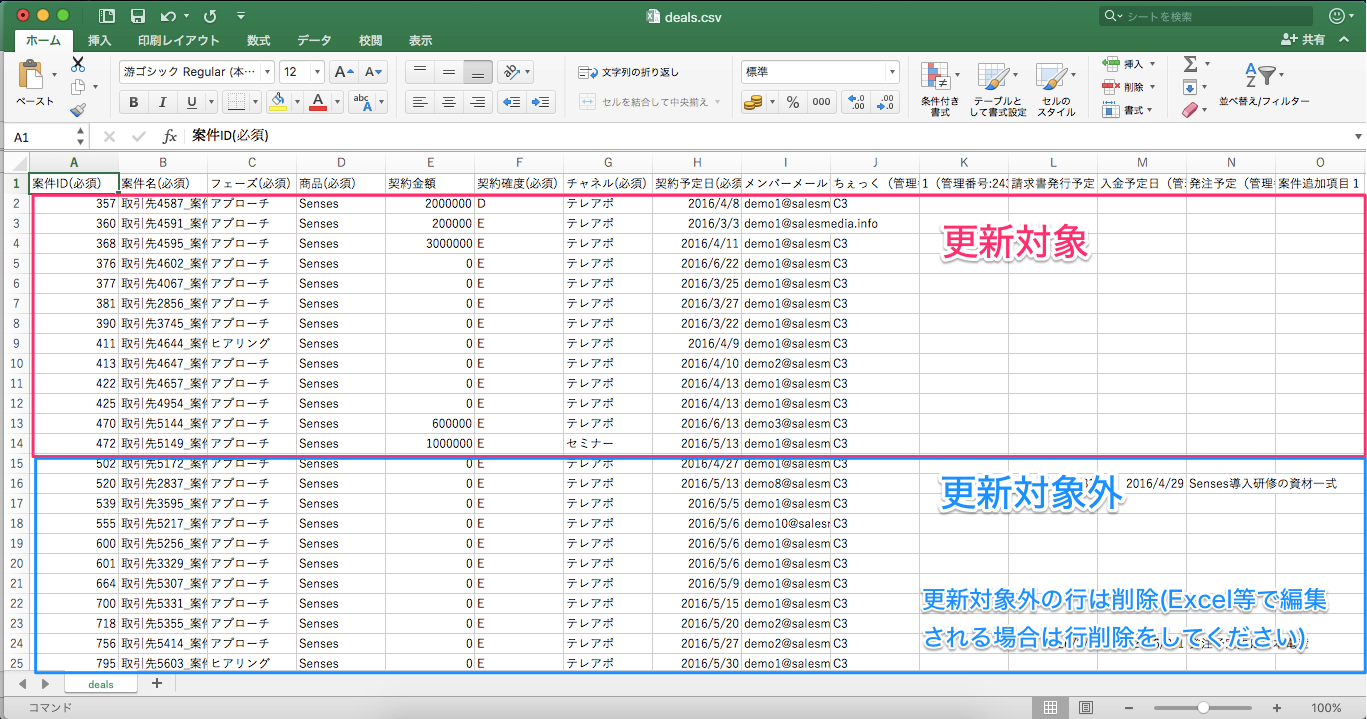The image size is (1367, 719).
Task: Click the increase decimal places icon
Action: (x=857, y=102)
